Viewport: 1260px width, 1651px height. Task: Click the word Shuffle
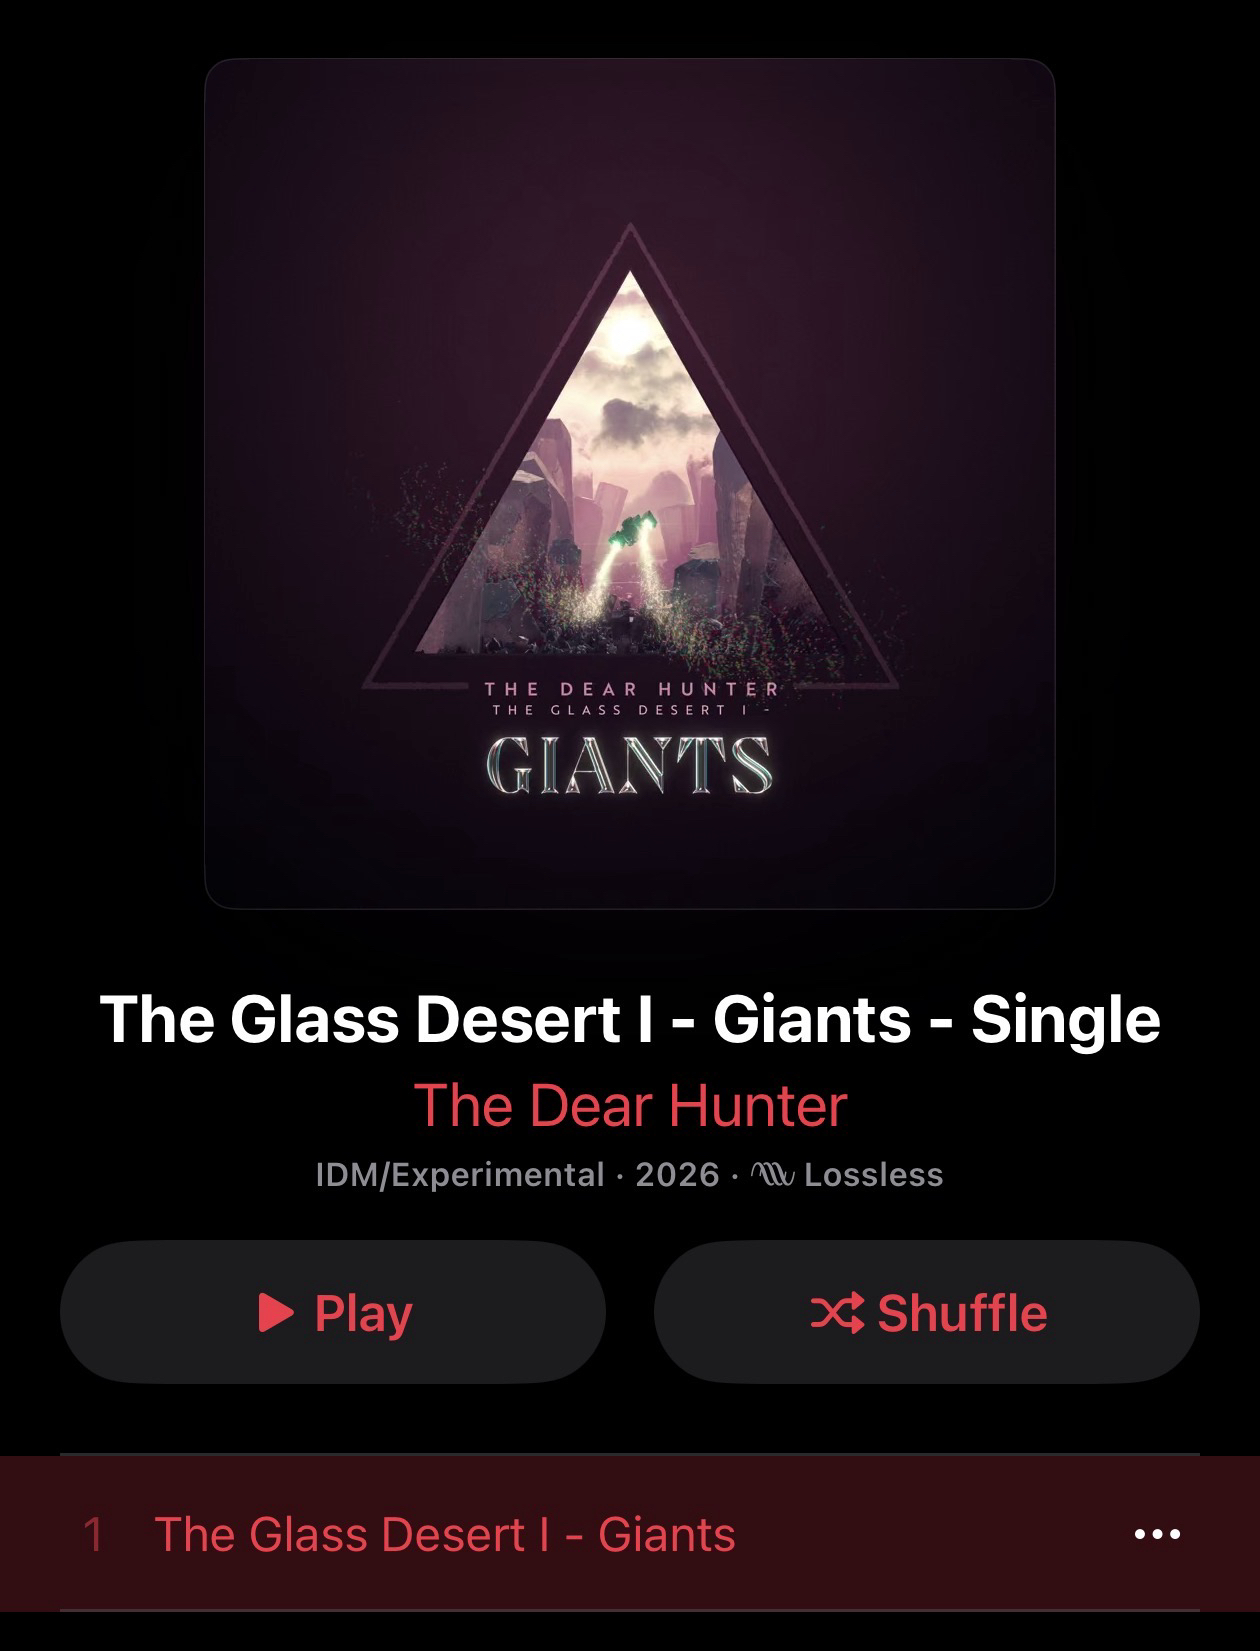[x=962, y=1312]
